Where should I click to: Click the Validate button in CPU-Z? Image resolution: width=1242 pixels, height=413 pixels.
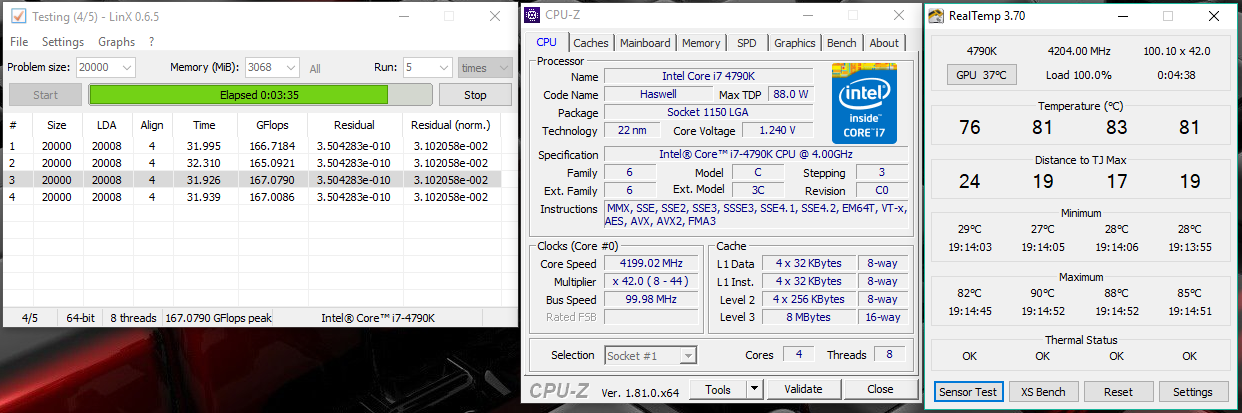[803, 389]
